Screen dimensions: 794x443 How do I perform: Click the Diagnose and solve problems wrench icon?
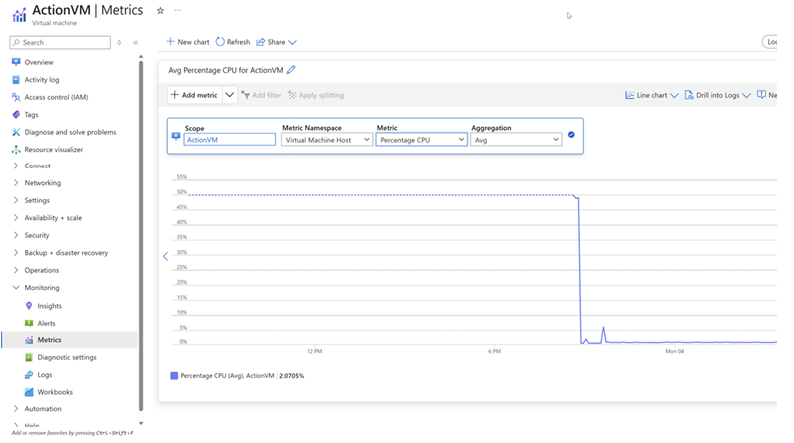16,132
